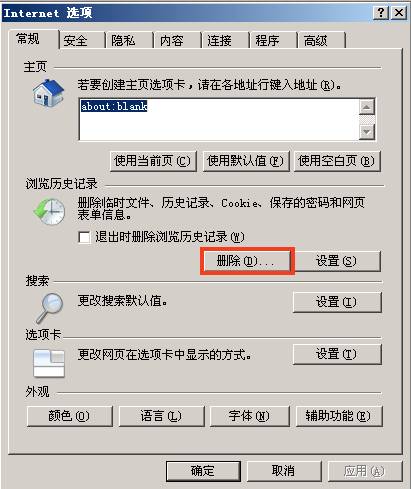
Task: Open search defaults 设置(I) button
Action: click(337, 302)
